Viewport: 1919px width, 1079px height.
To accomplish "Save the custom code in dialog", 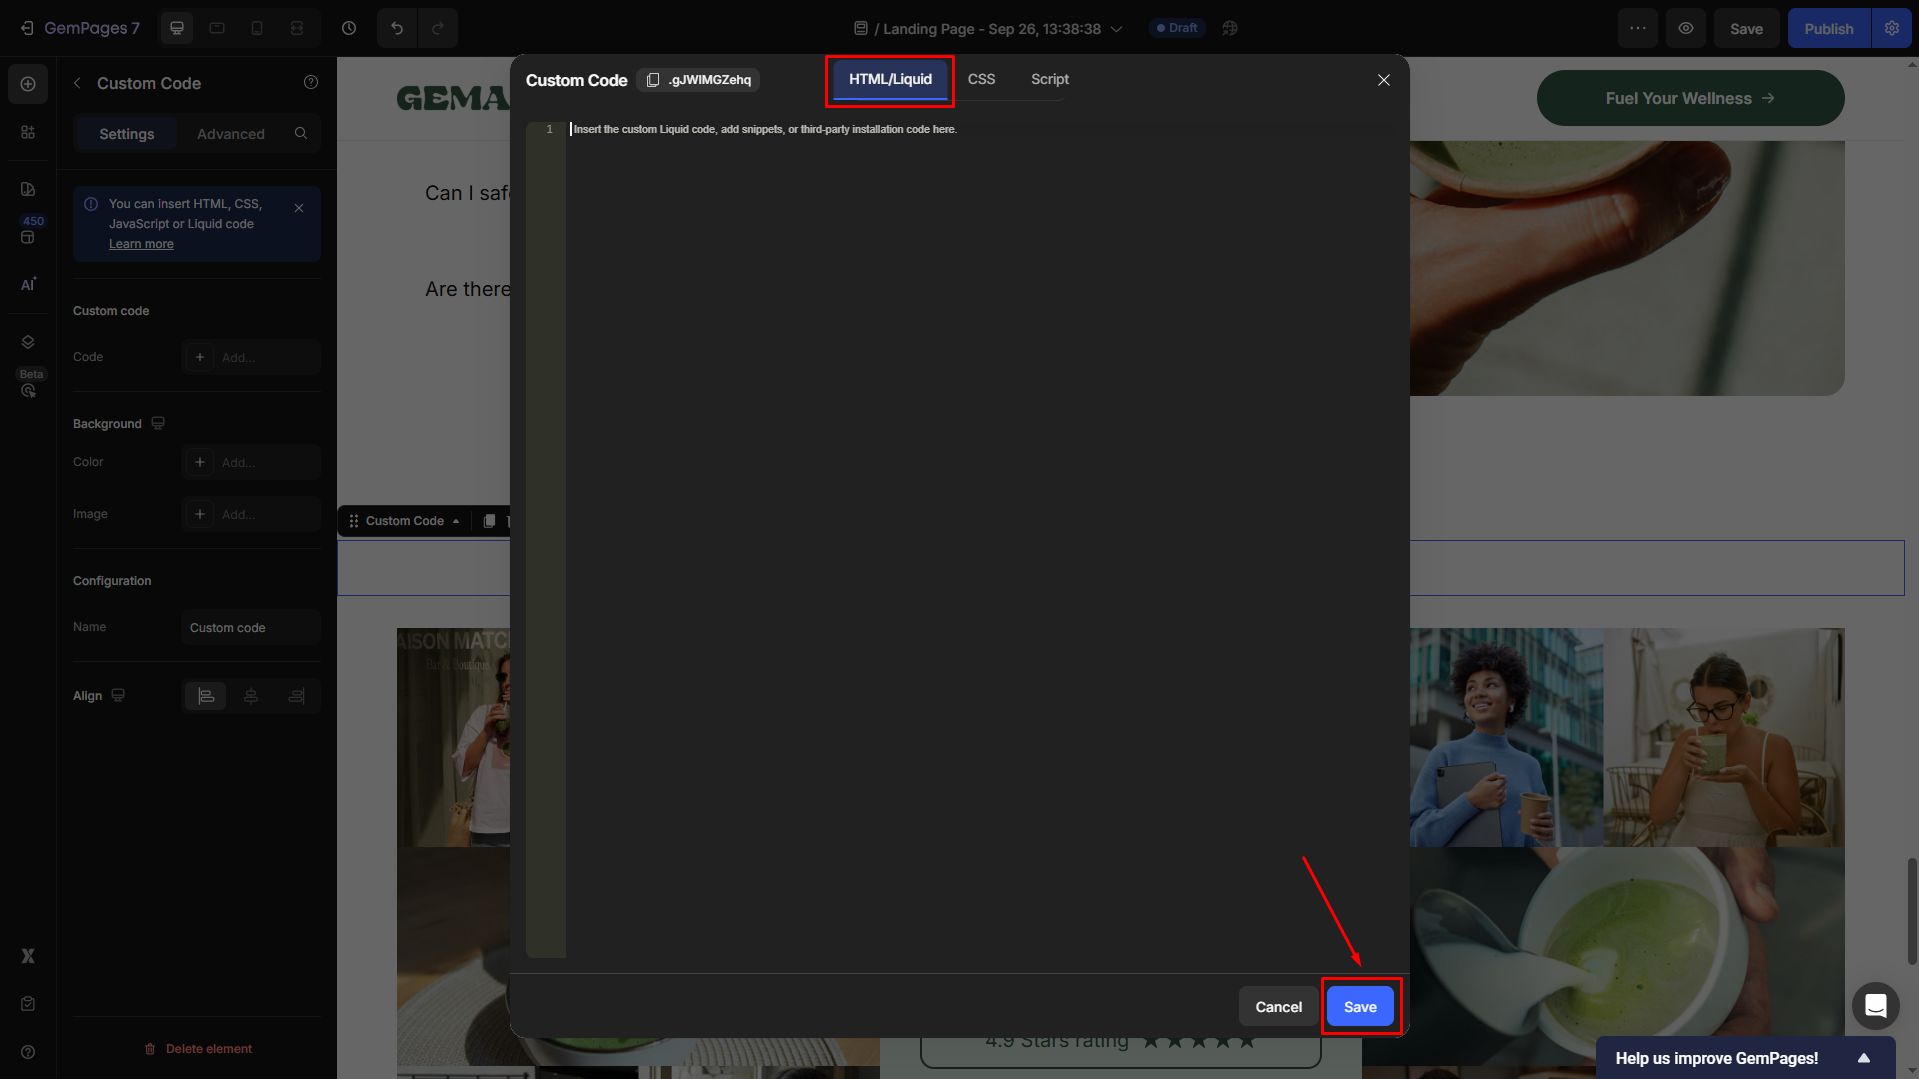I will click(1360, 1007).
